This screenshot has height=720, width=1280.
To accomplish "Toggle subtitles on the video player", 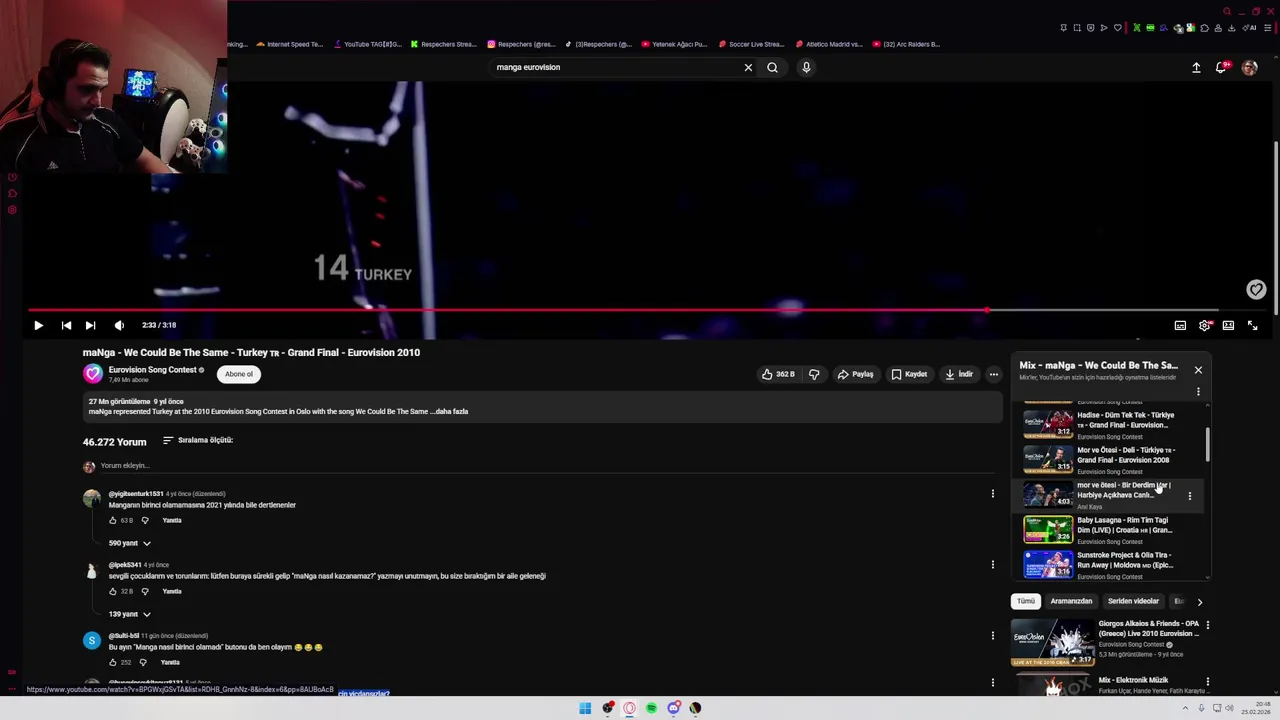I will [x=1180, y=325].
